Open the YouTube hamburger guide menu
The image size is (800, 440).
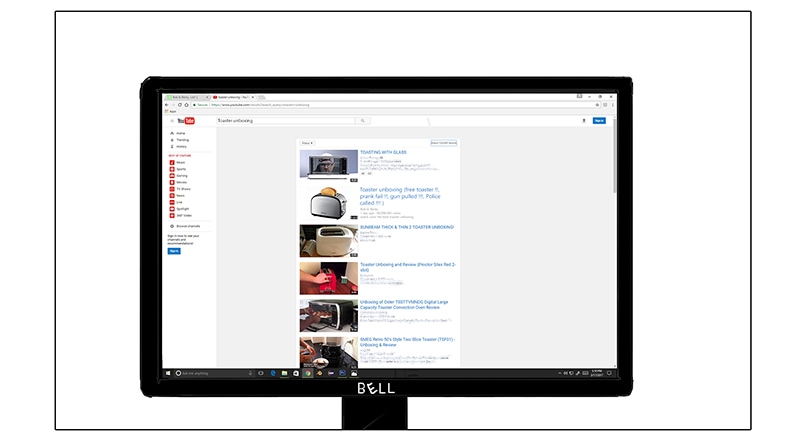point(171,120)
